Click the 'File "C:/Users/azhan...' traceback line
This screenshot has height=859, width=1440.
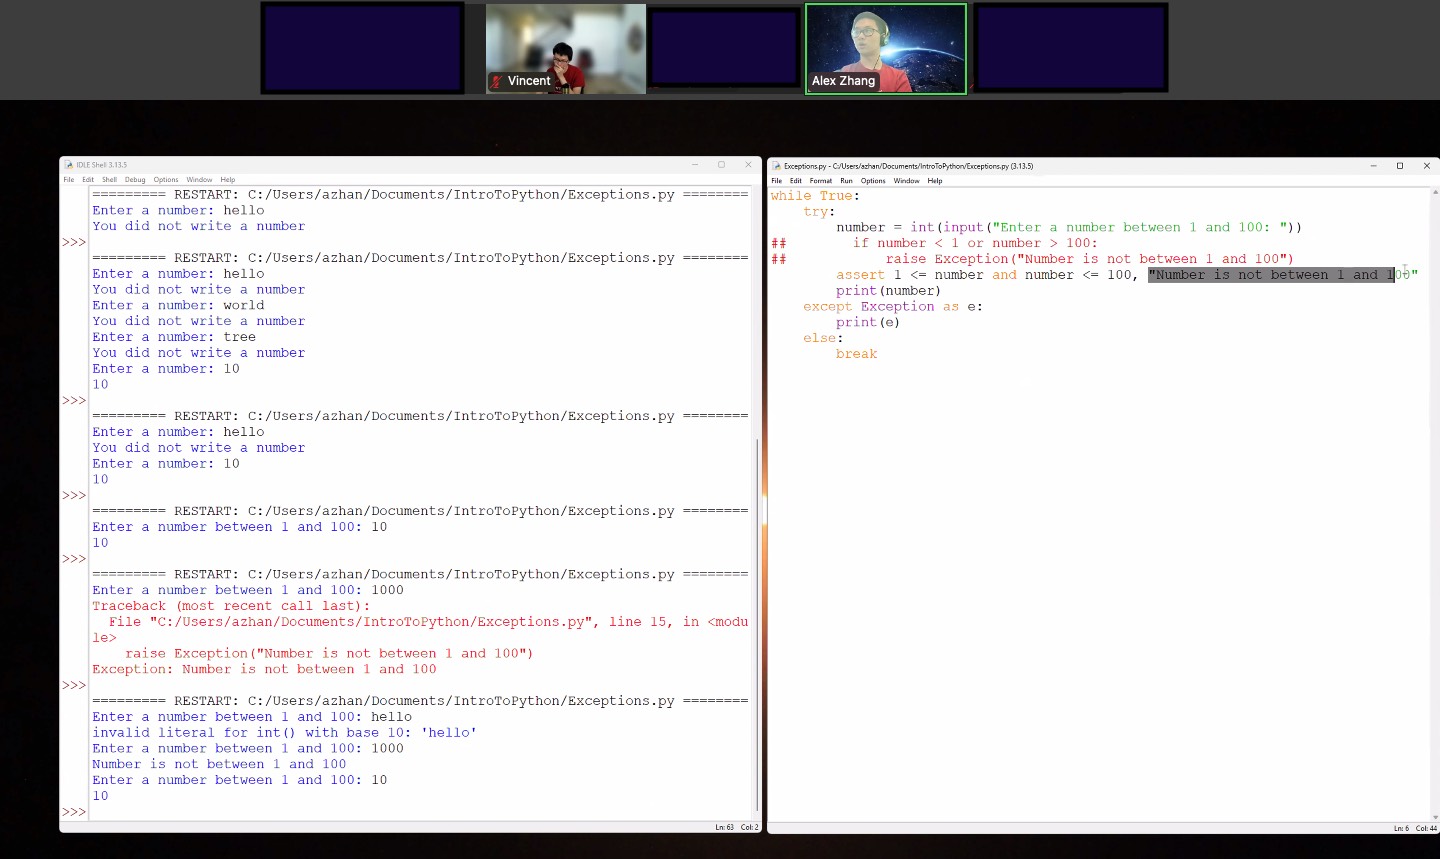pyautogui.click(x=420, y=629)
